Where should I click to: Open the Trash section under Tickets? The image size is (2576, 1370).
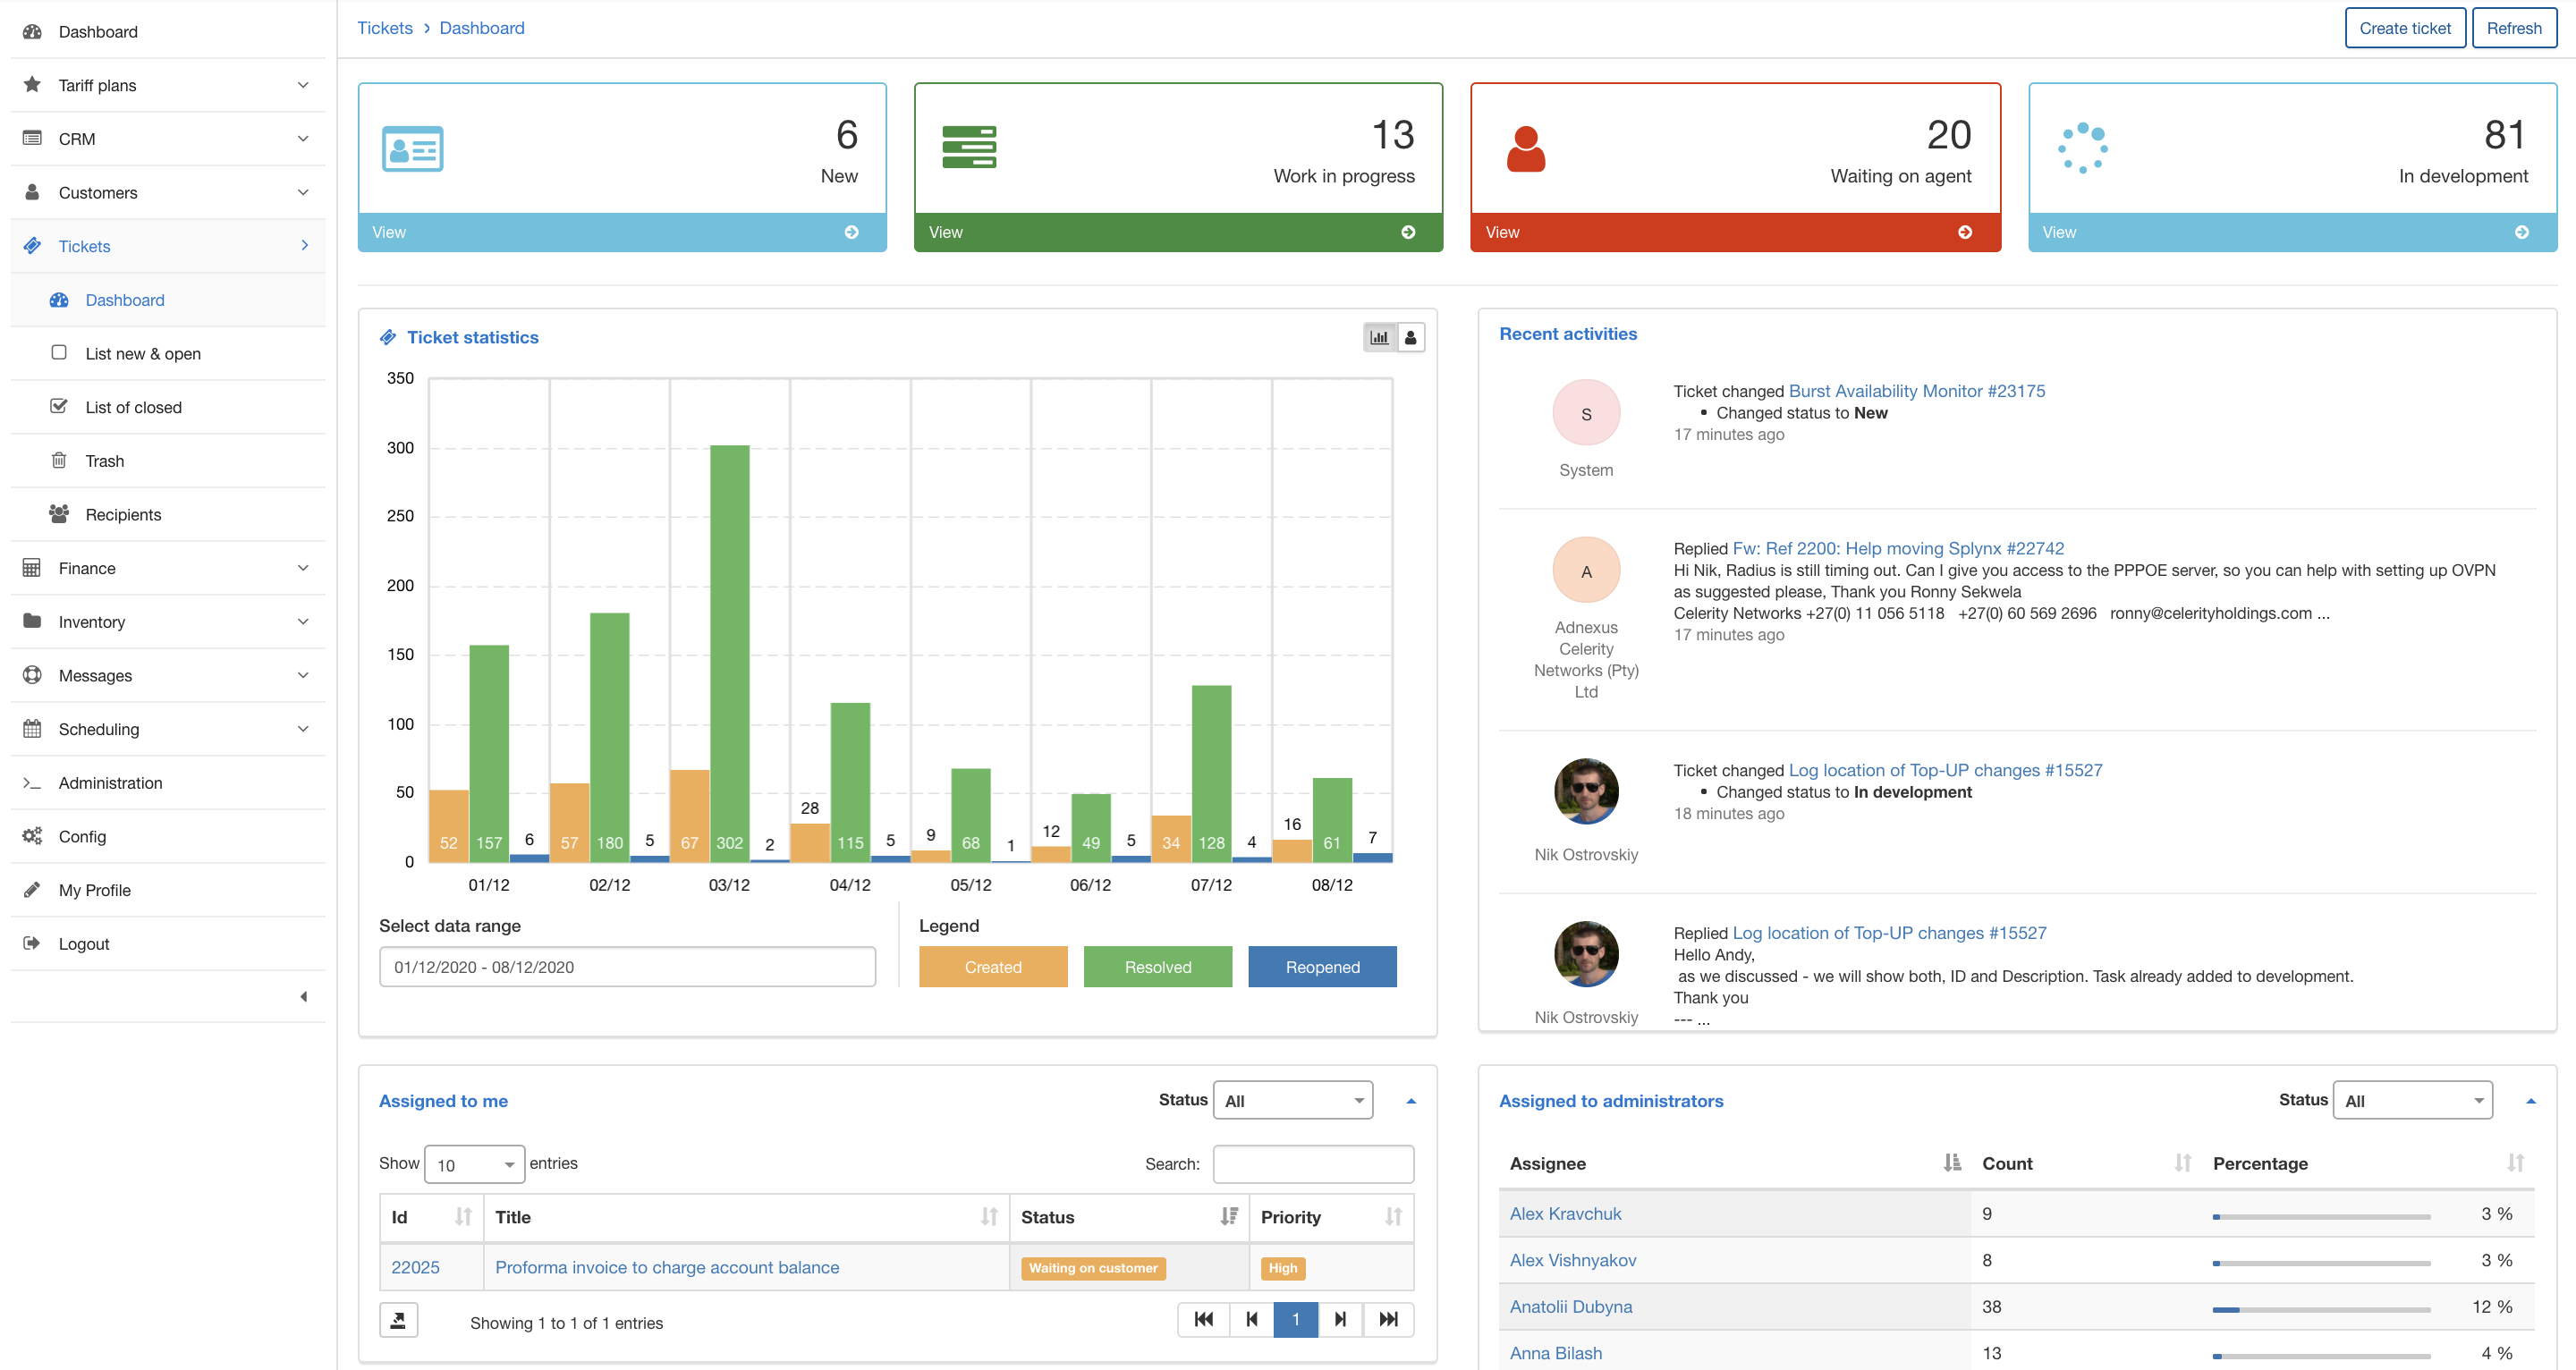pos(105,461)
